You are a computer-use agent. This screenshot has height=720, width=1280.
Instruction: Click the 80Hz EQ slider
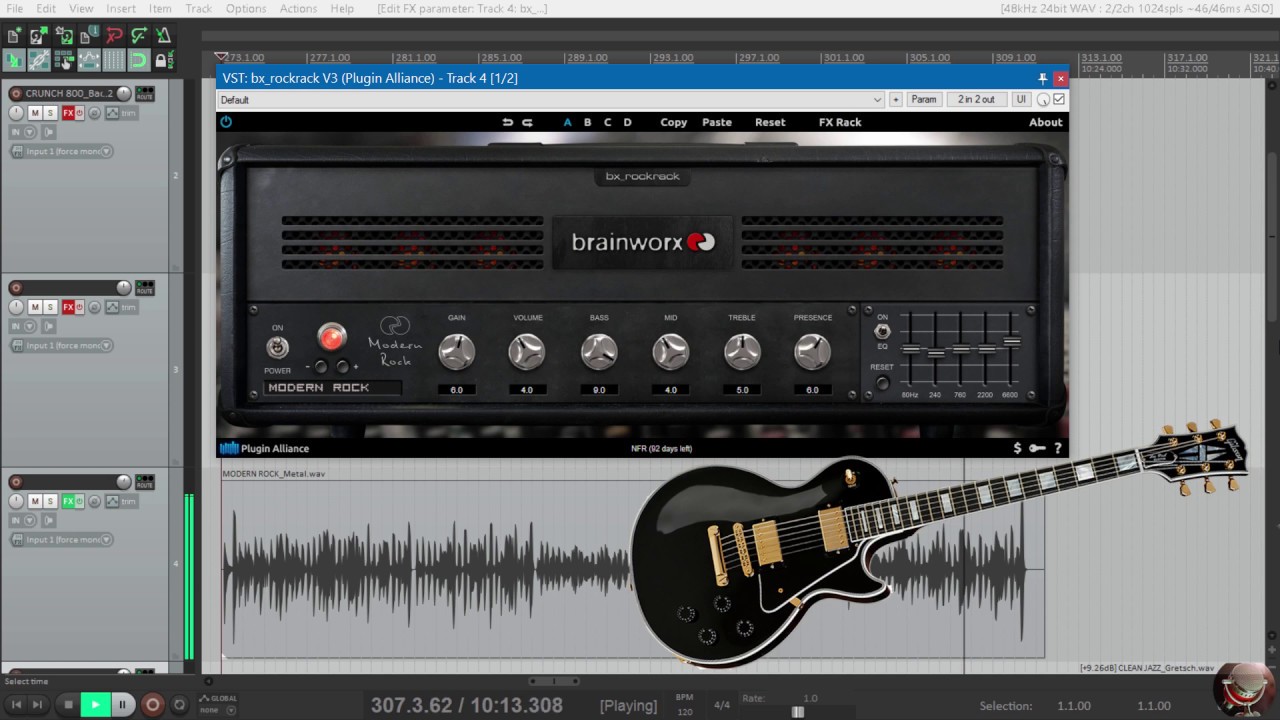pos(910,349)
